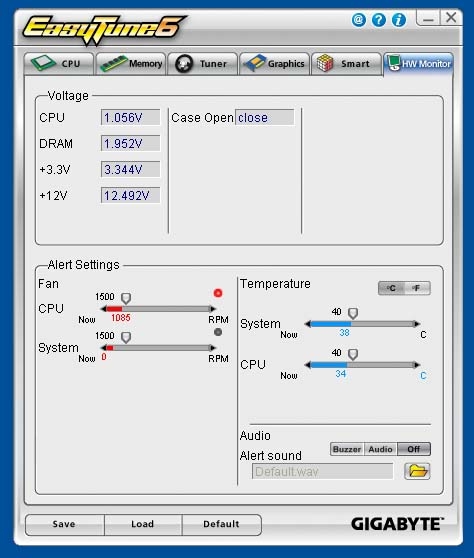Set alert sound mode to Audio
This screenshot has height=558, width=474.
click(380, 449)
